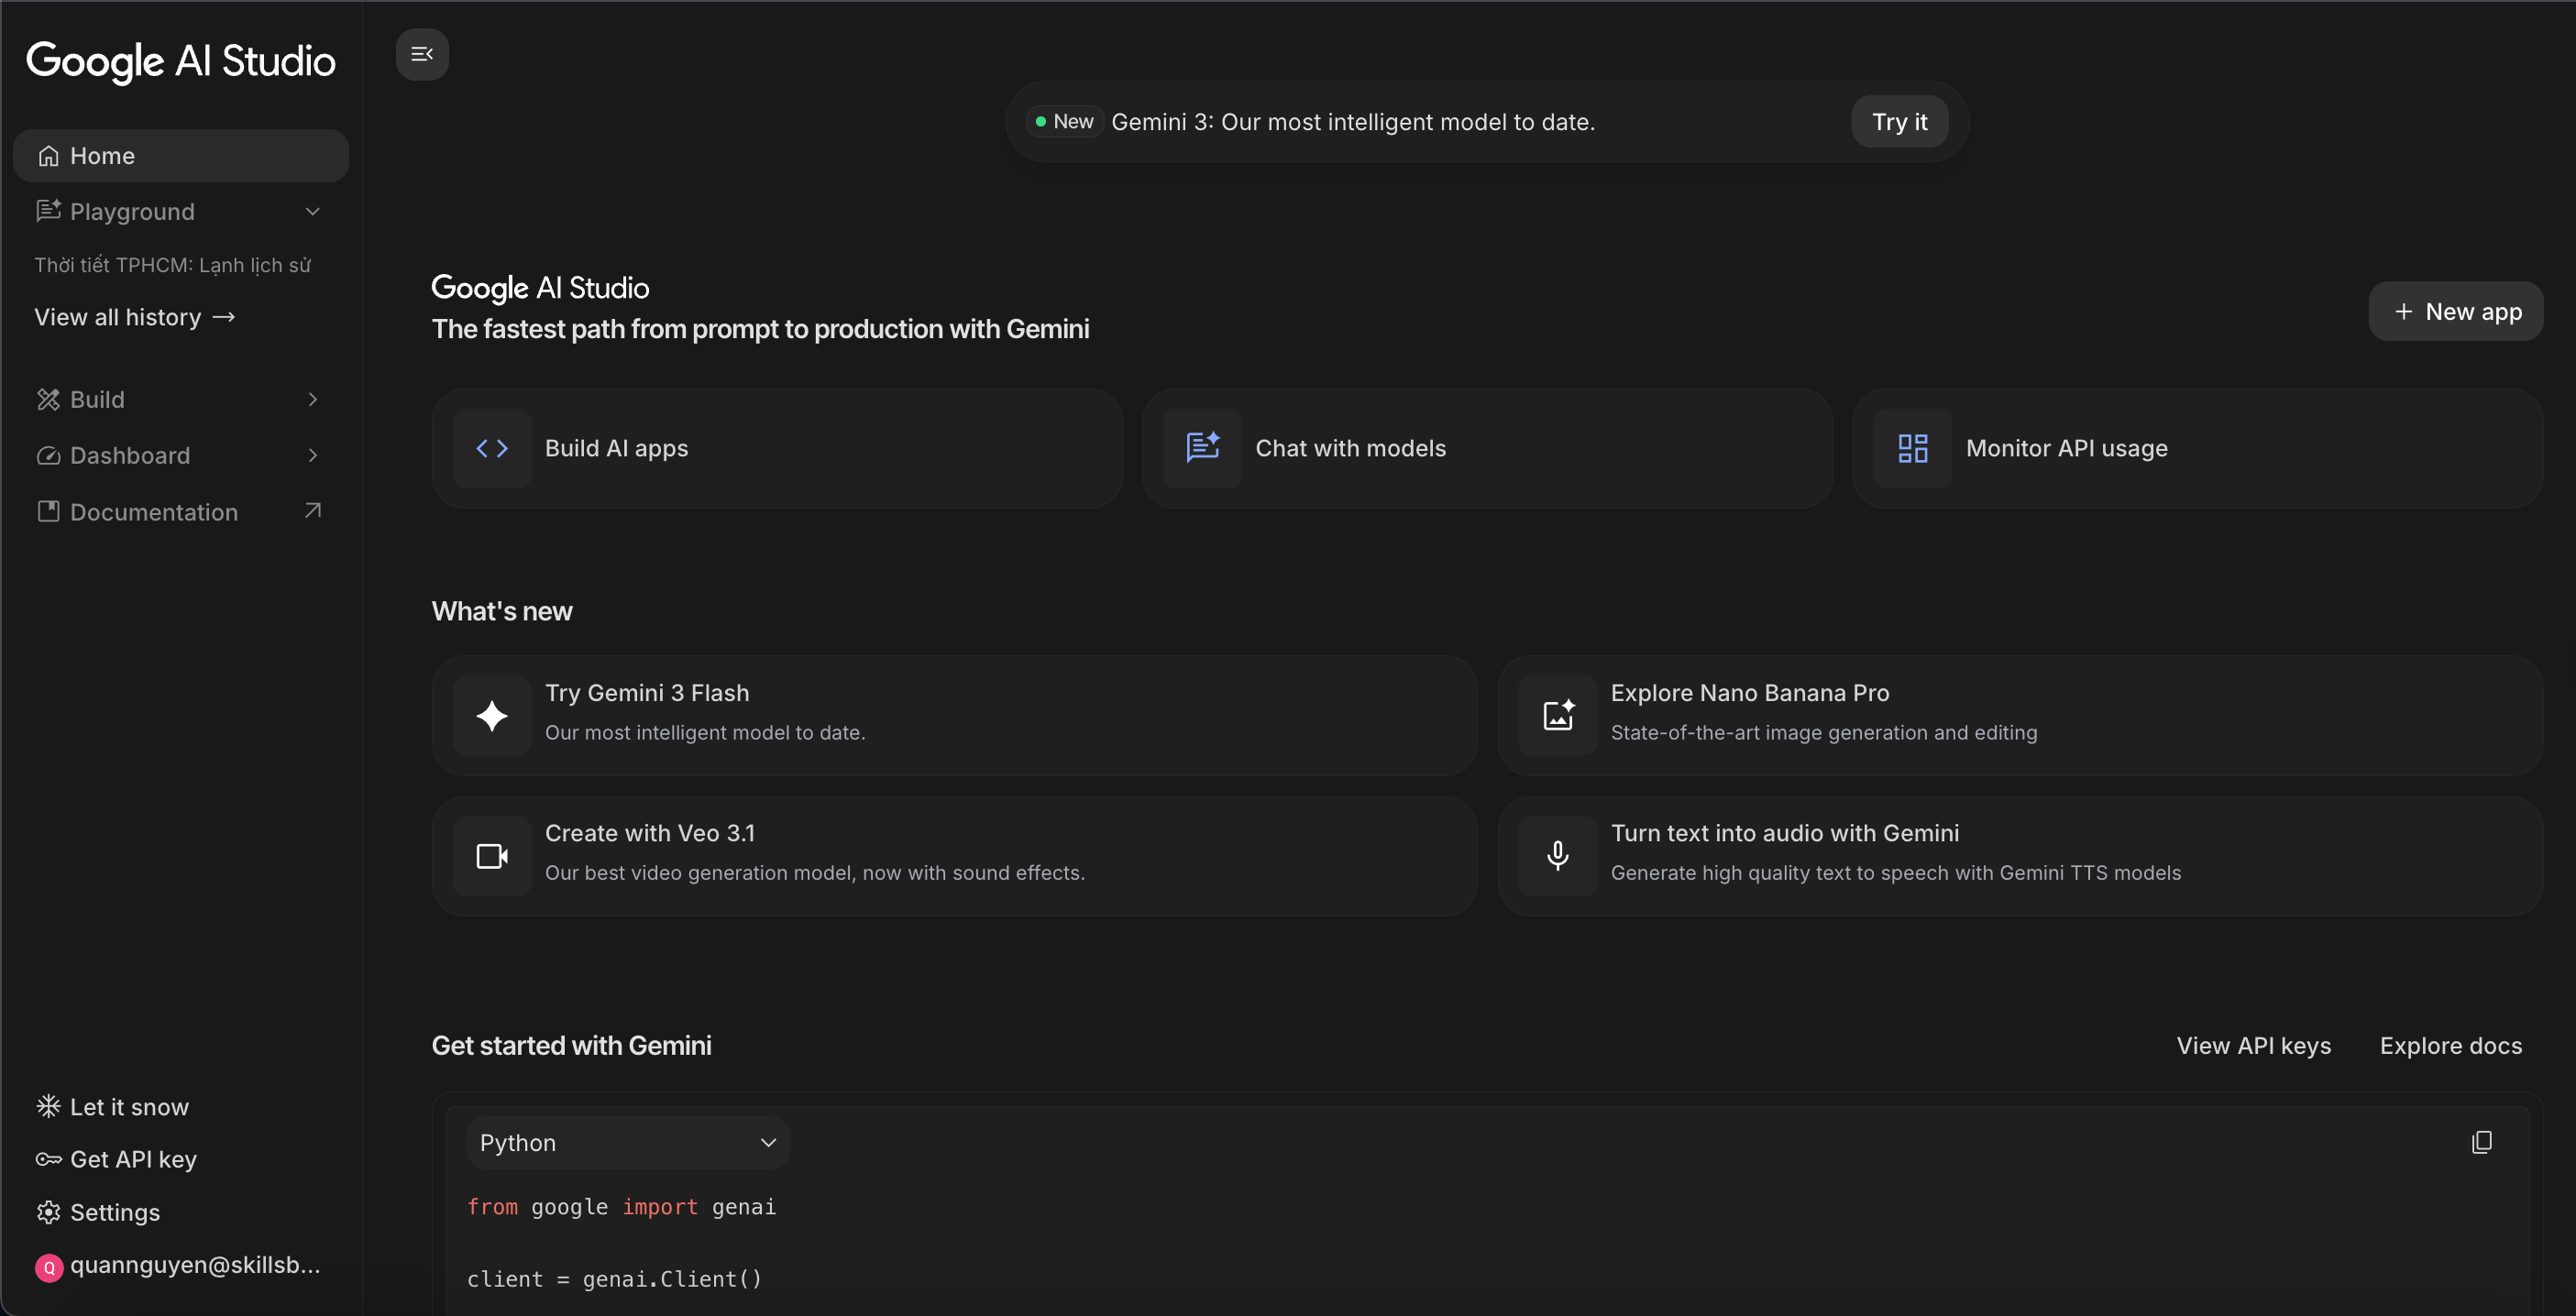Viewport: 2576px width, 1316px height.
Task: Click the quannguyen@skillsb... account name
Action: (195, 1265)
